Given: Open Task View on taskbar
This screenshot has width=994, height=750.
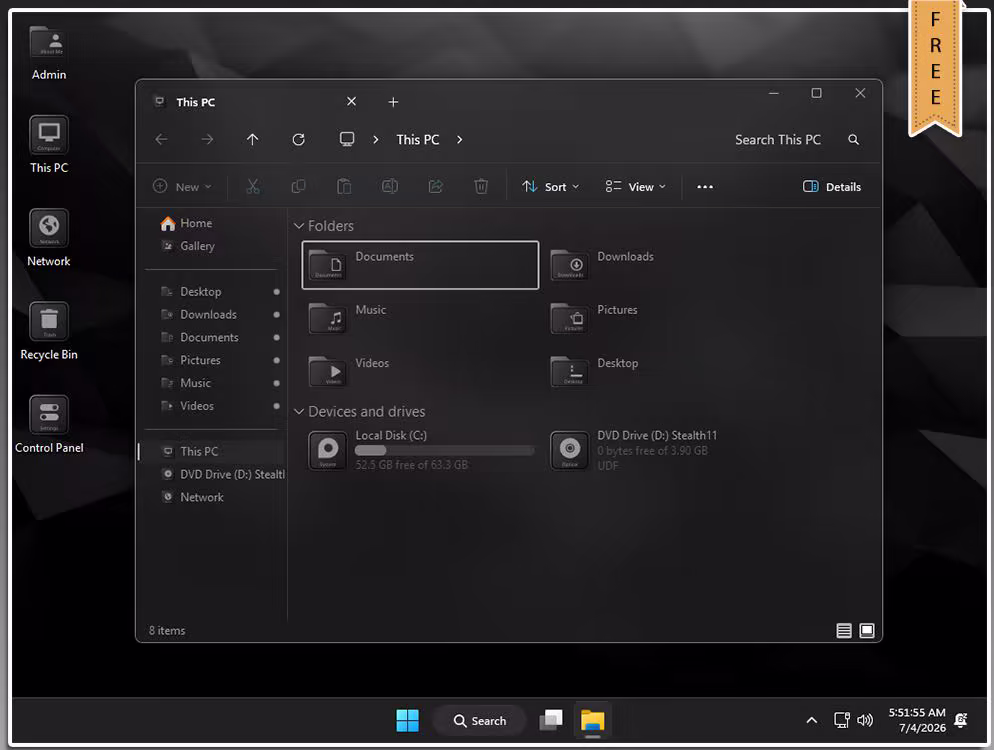Looking at the screenshot, I should click(x=551, y=720).
